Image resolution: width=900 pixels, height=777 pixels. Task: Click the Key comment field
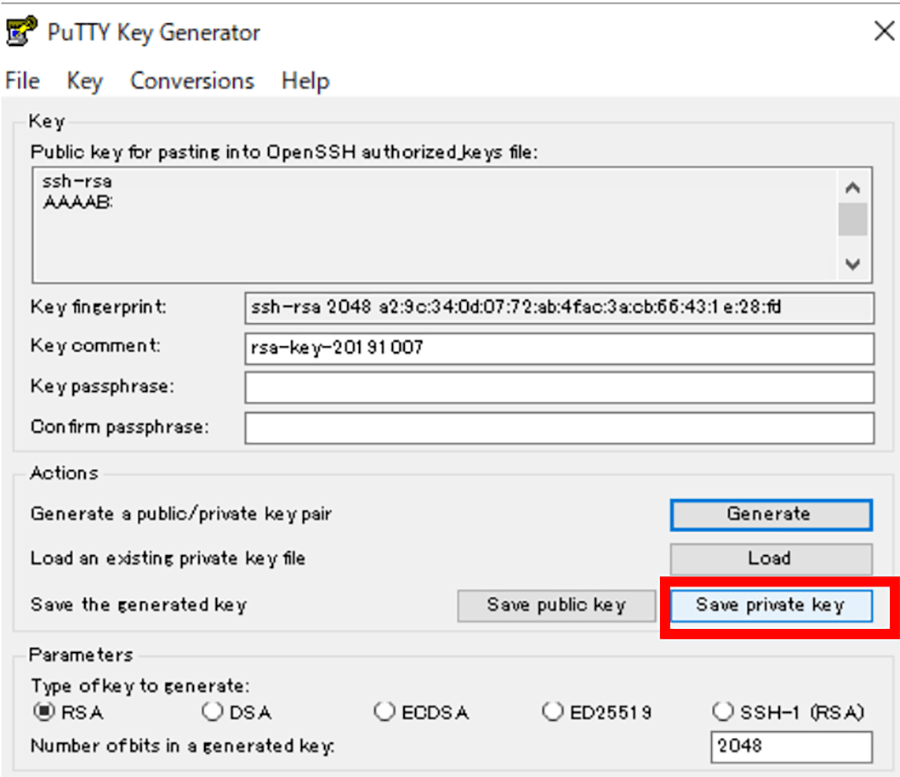[559, 348]
